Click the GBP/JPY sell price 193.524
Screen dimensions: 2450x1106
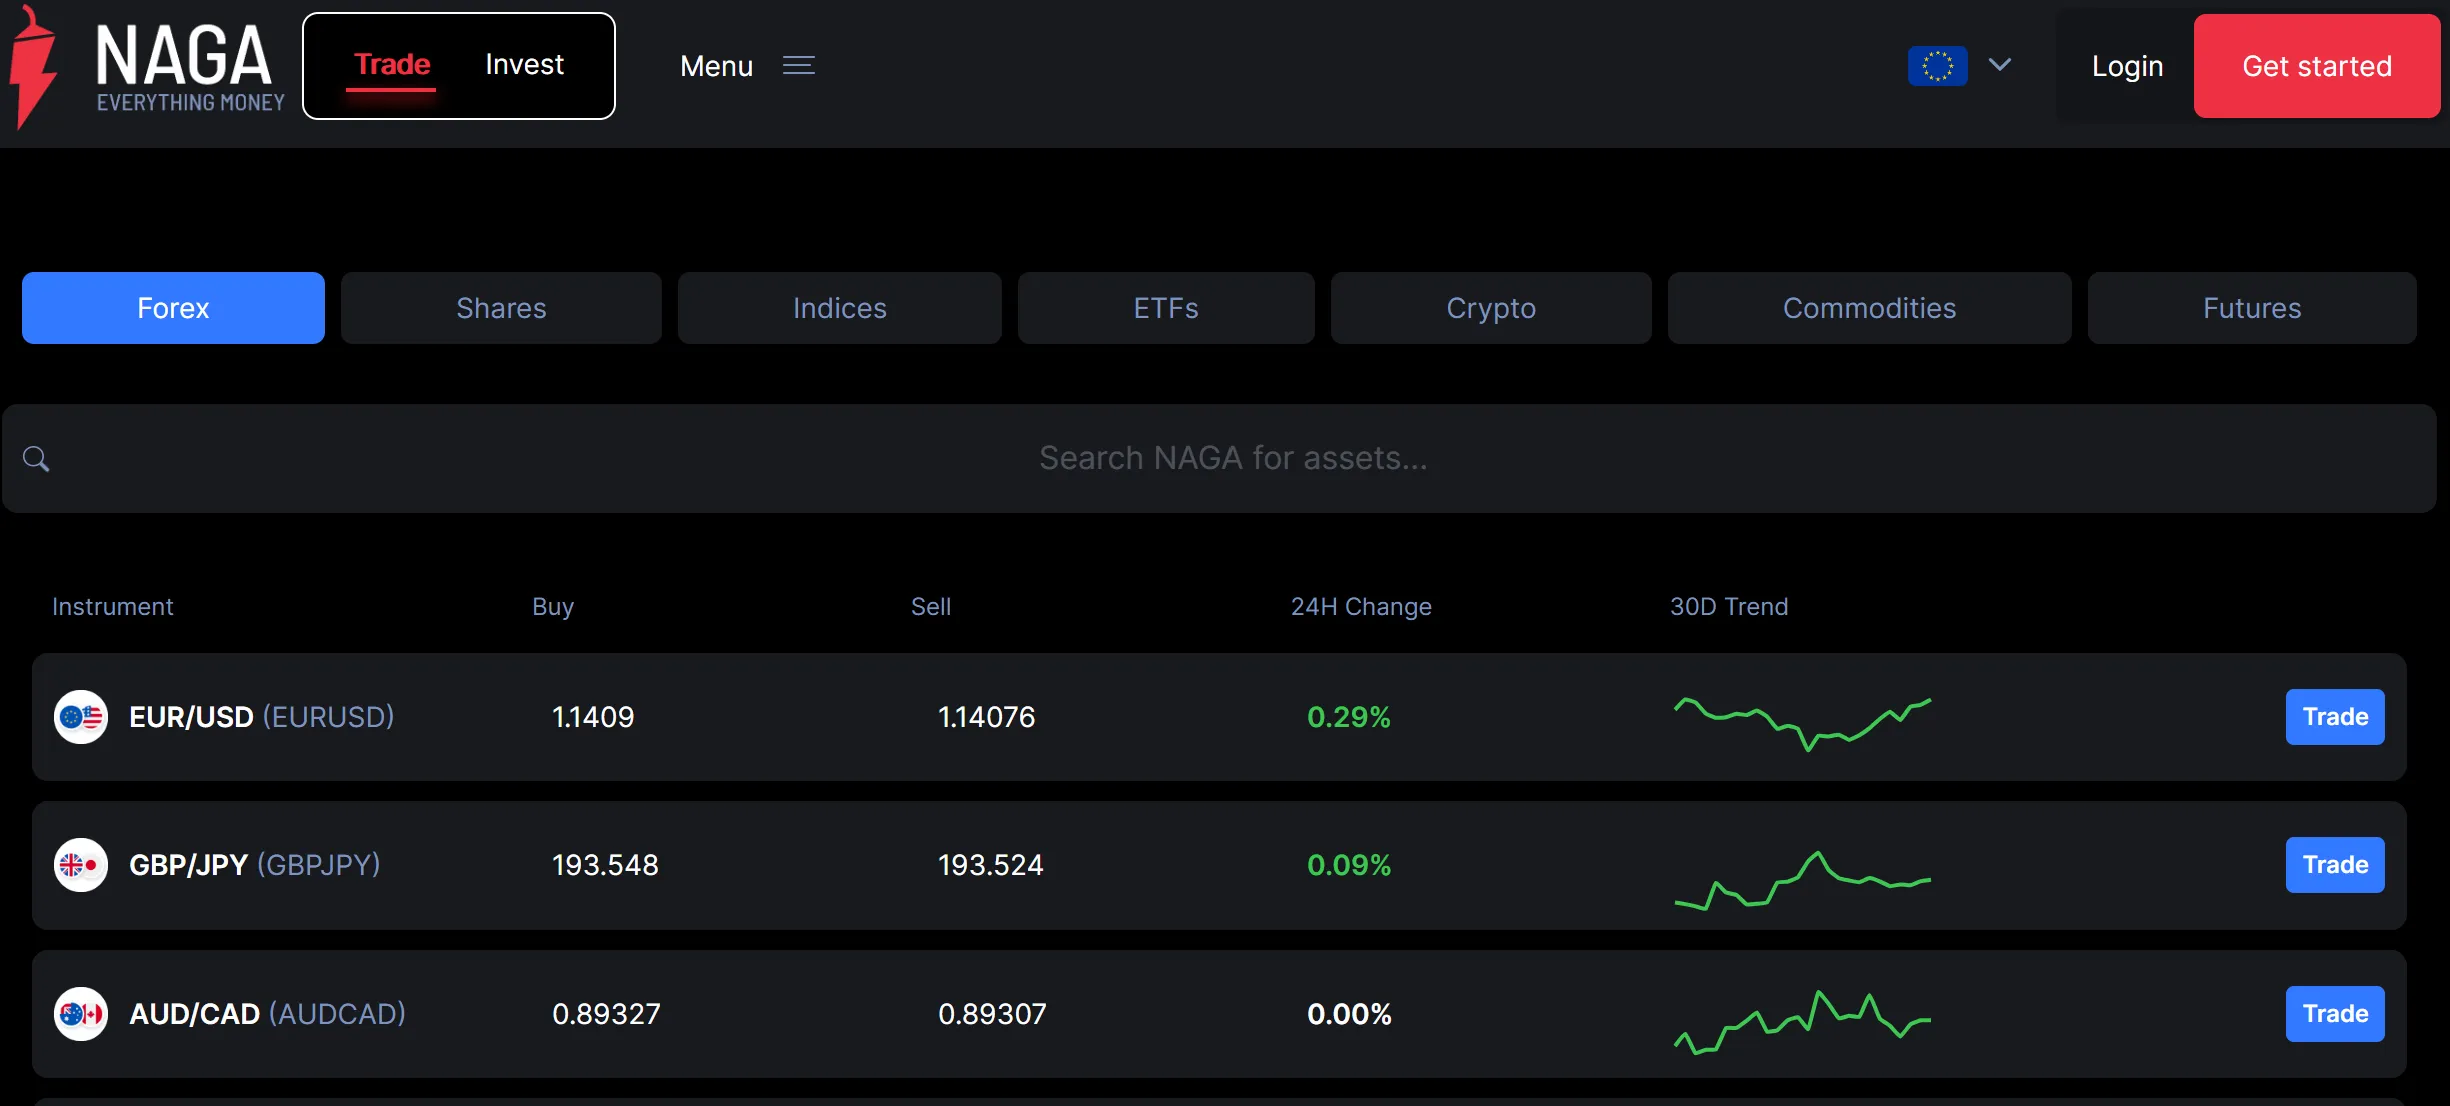pos(990,865)
